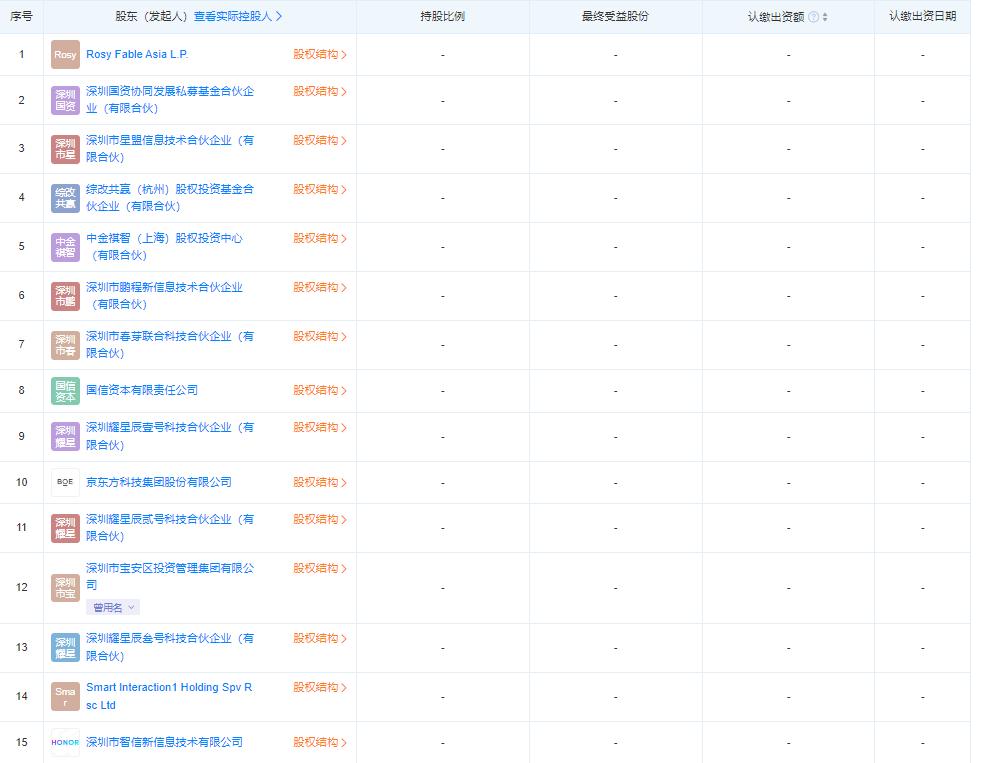The width and height of the screenshot is (982, 763).
Task: Click the 中金祺智 purple logo icon
Action: coord(65,247)
